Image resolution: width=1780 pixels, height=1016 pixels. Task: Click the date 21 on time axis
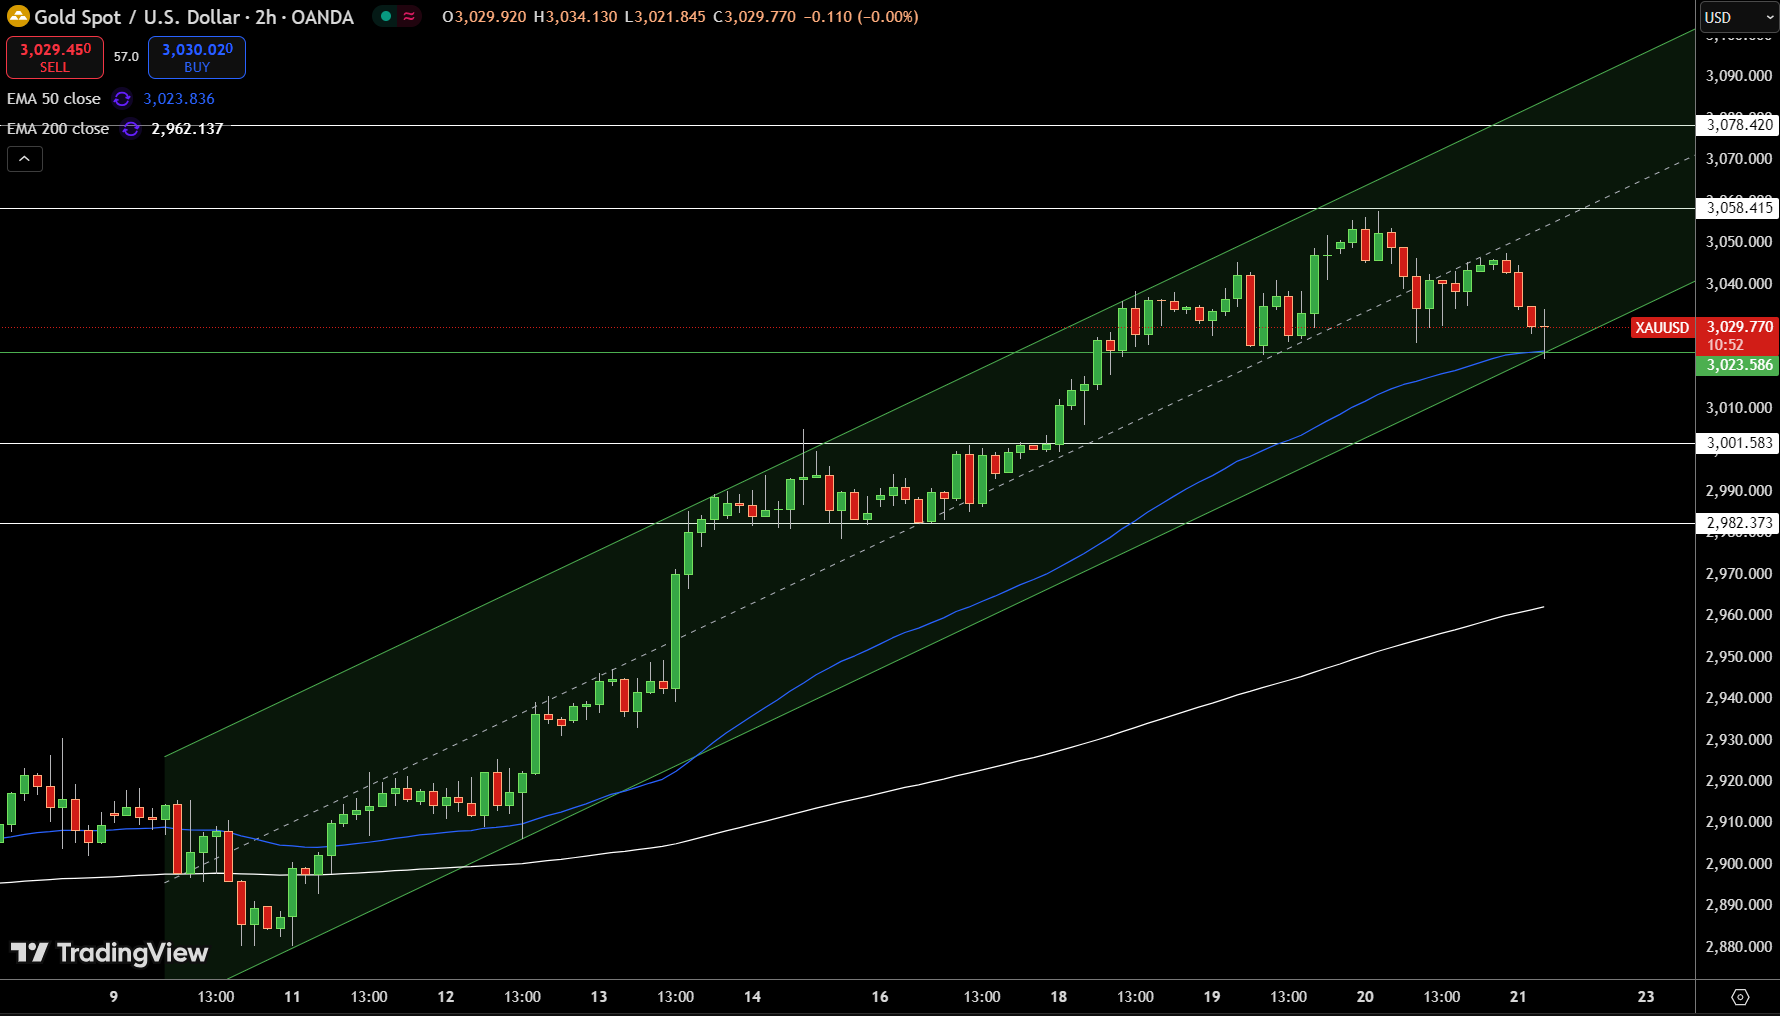pyautogui.click(x=1518, y=997)
